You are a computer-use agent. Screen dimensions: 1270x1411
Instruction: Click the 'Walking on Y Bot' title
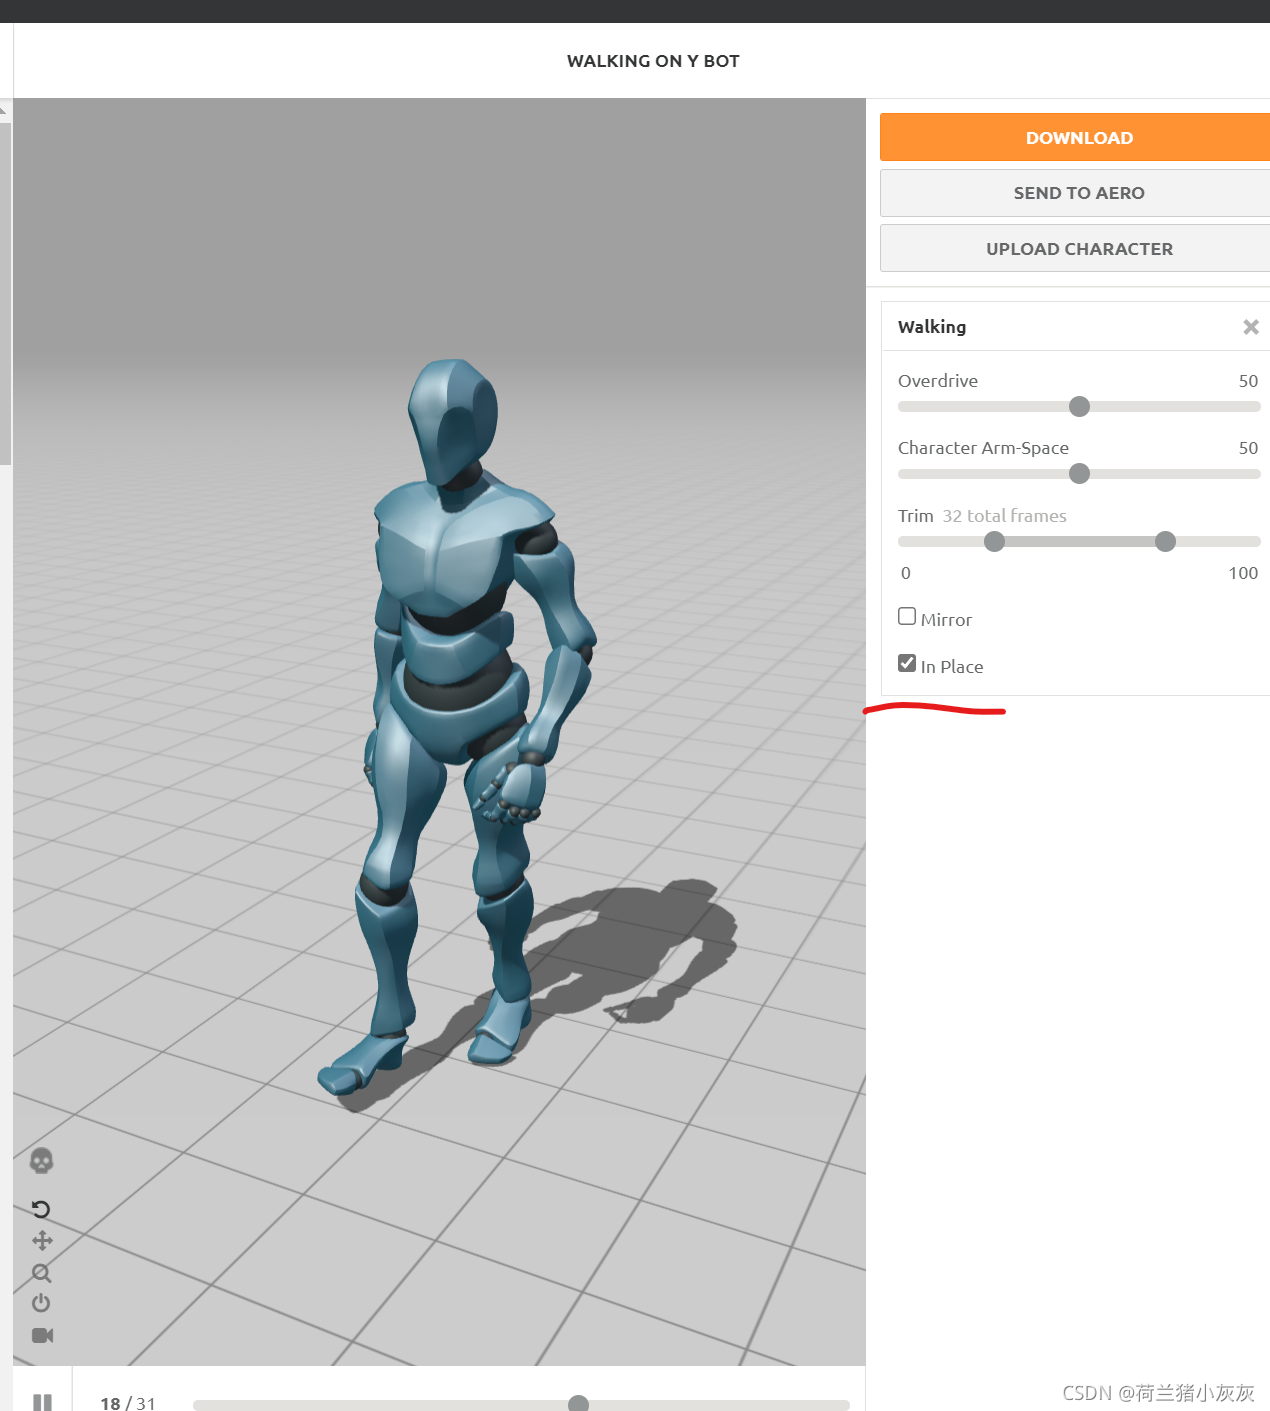click(653, 61)
